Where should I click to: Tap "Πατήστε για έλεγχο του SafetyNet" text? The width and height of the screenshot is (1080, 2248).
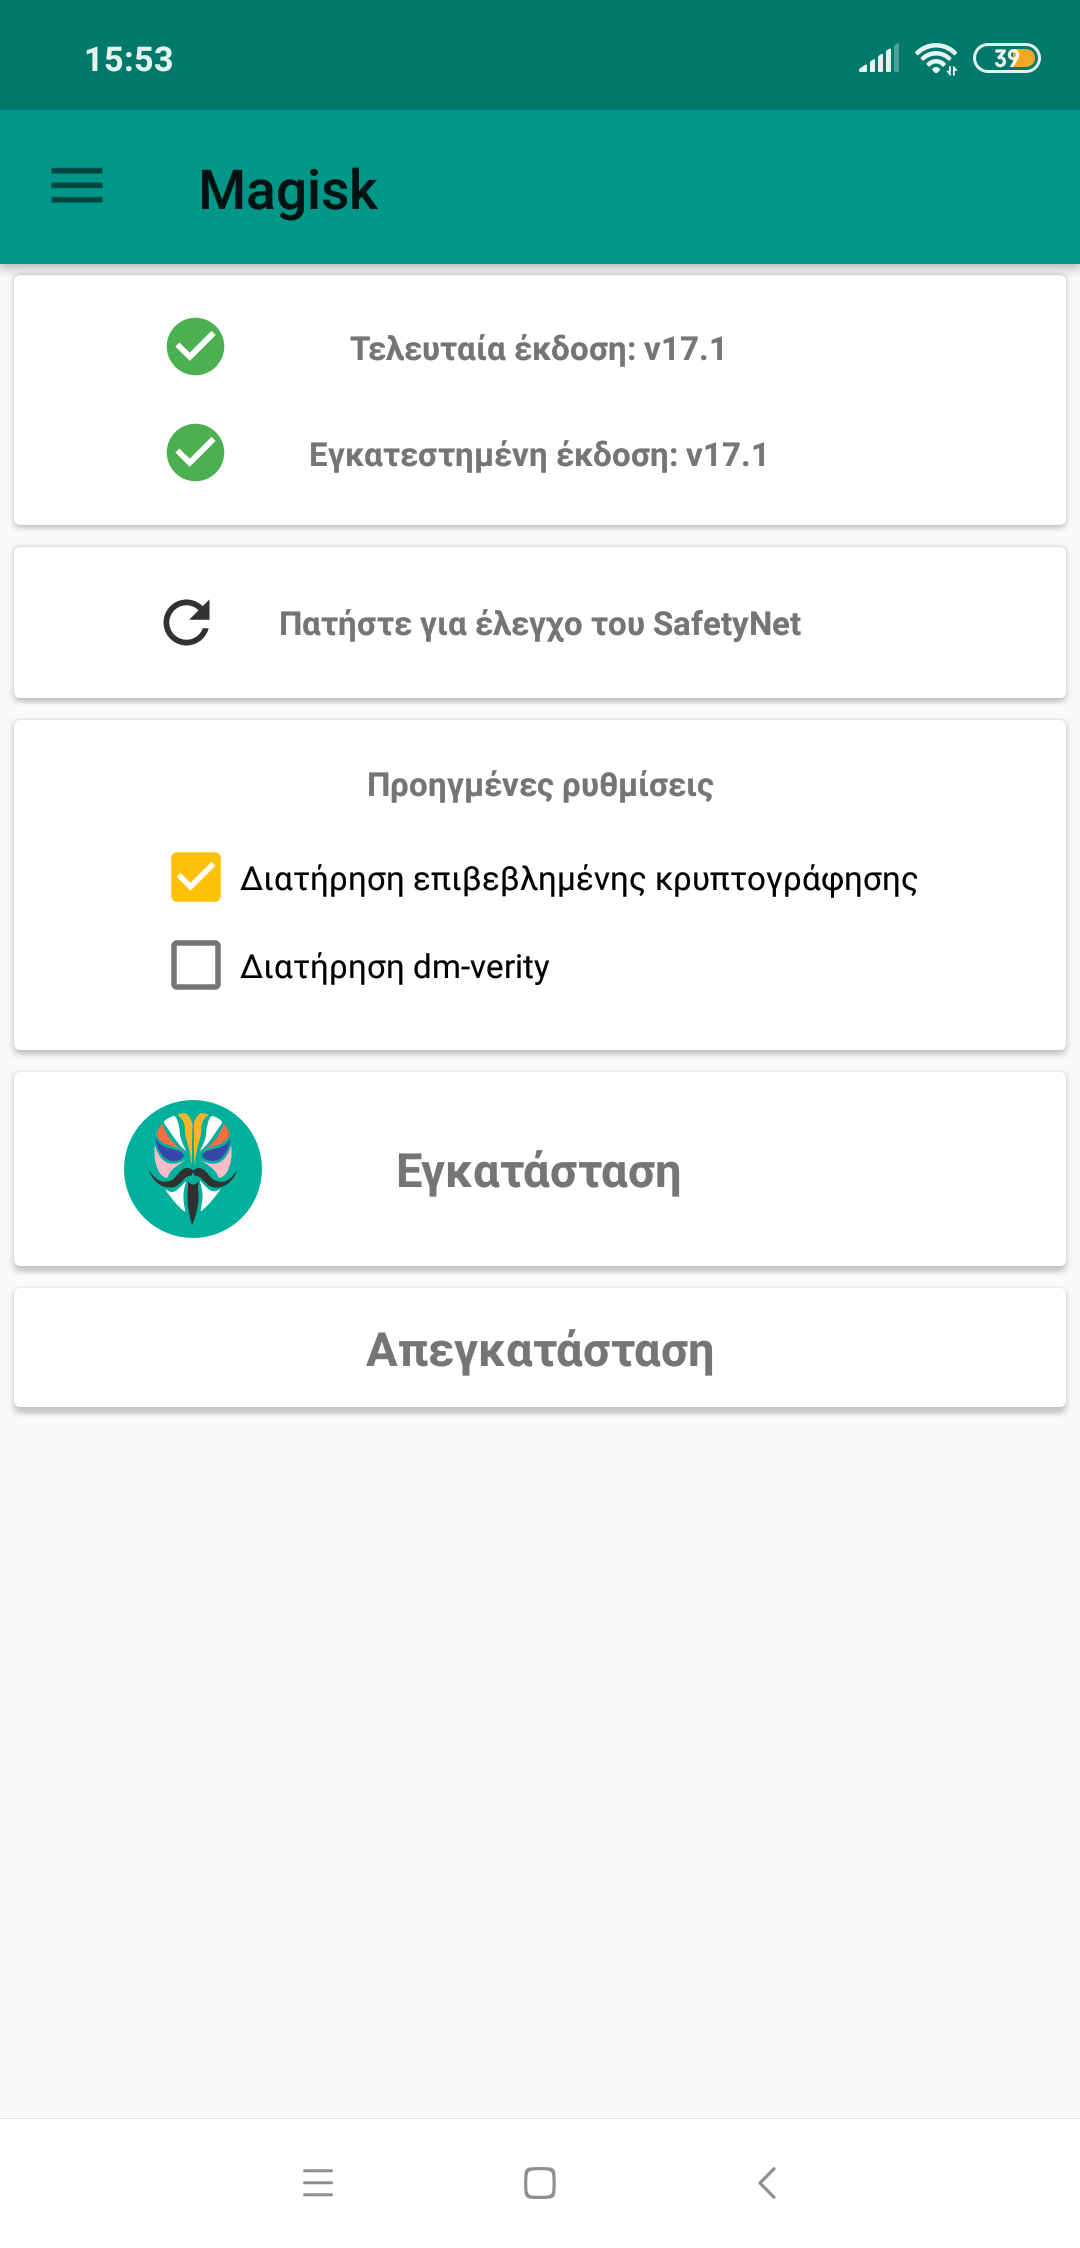pyautogui.click(x=540, y=624)
